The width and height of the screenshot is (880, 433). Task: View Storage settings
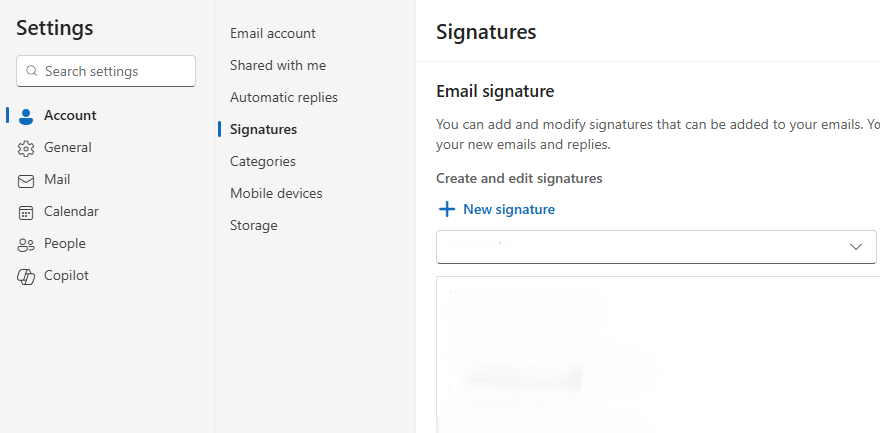[253, 225]
